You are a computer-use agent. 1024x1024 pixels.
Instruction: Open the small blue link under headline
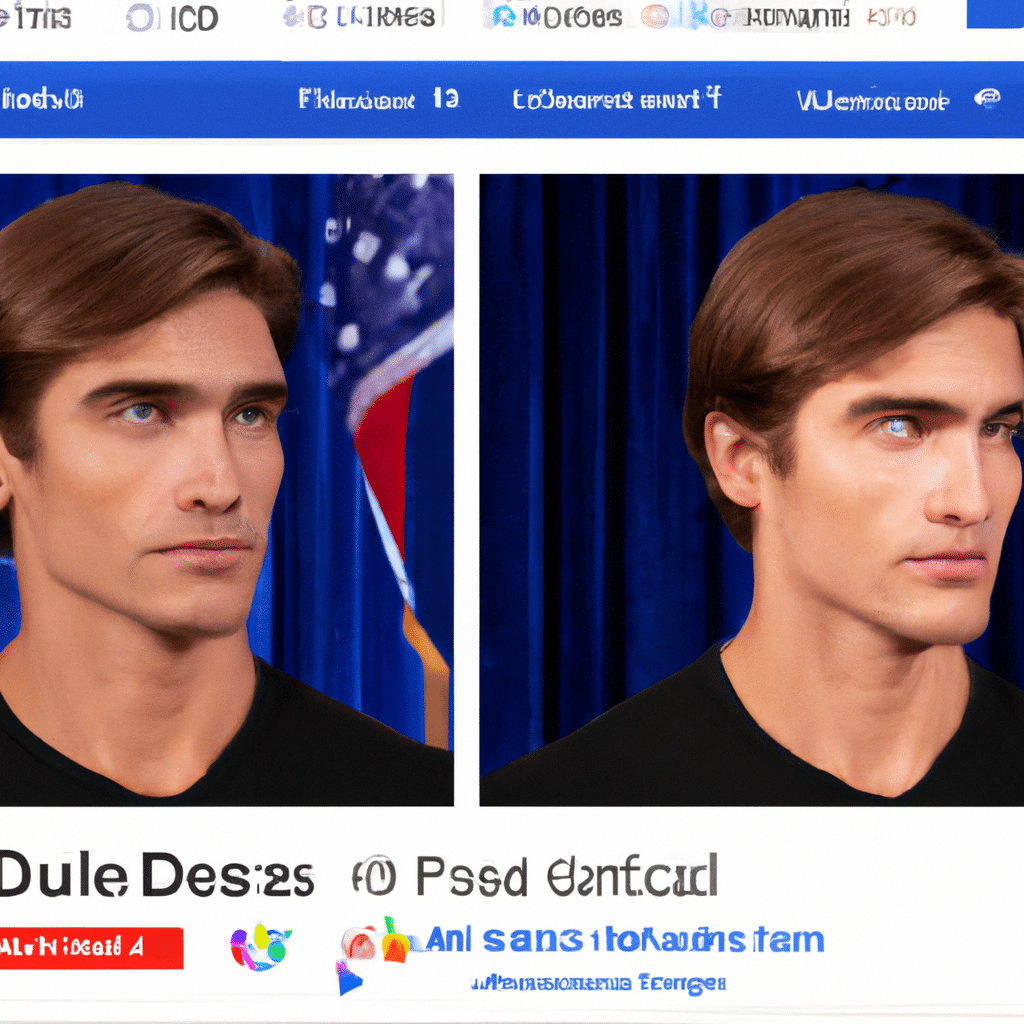[598, 983]
